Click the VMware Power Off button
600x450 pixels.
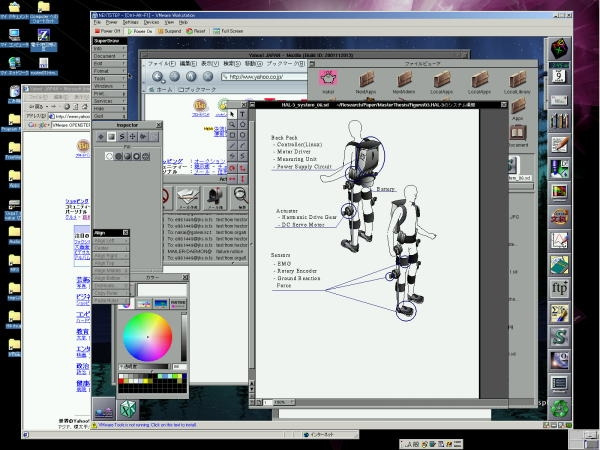pos(108,31)
